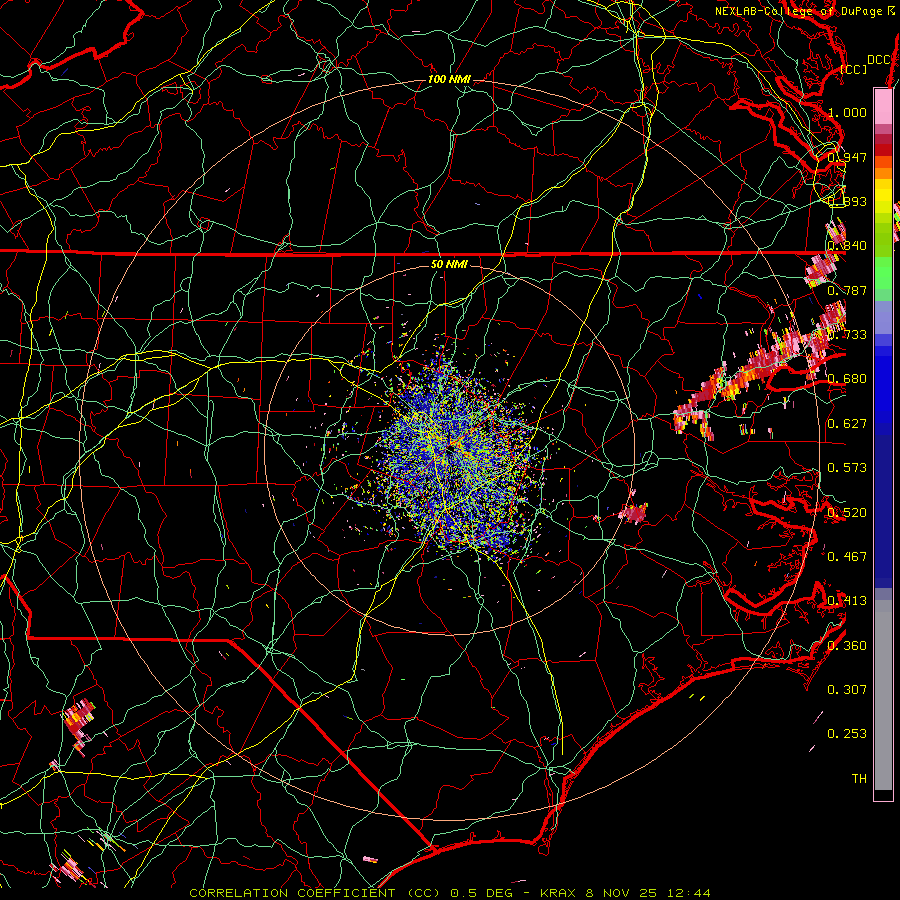
Task: Pick the dark navy segment of the color bar
Action: [x=883, y=505]
